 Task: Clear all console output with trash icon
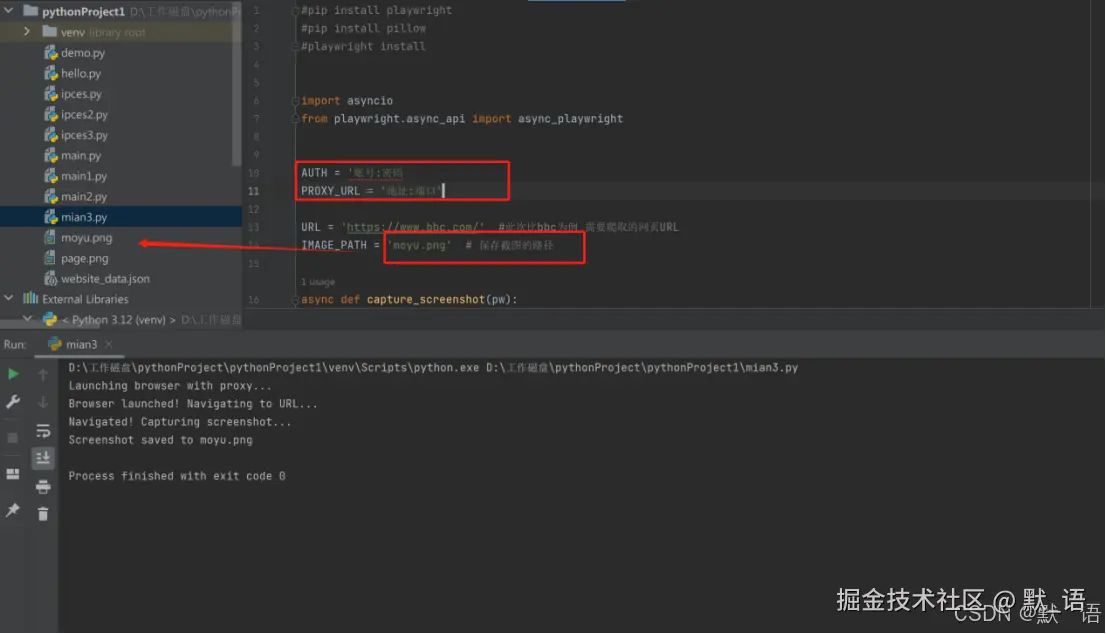[43, 514]
